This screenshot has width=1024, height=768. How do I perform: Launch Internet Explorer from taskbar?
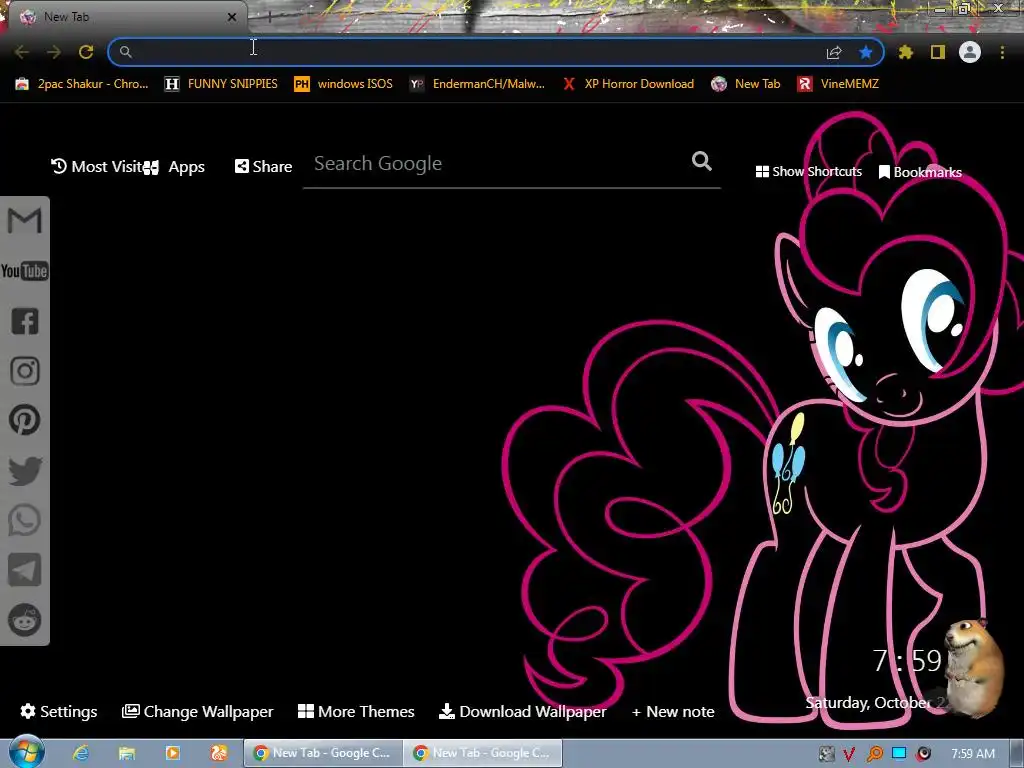click(81, 753)
